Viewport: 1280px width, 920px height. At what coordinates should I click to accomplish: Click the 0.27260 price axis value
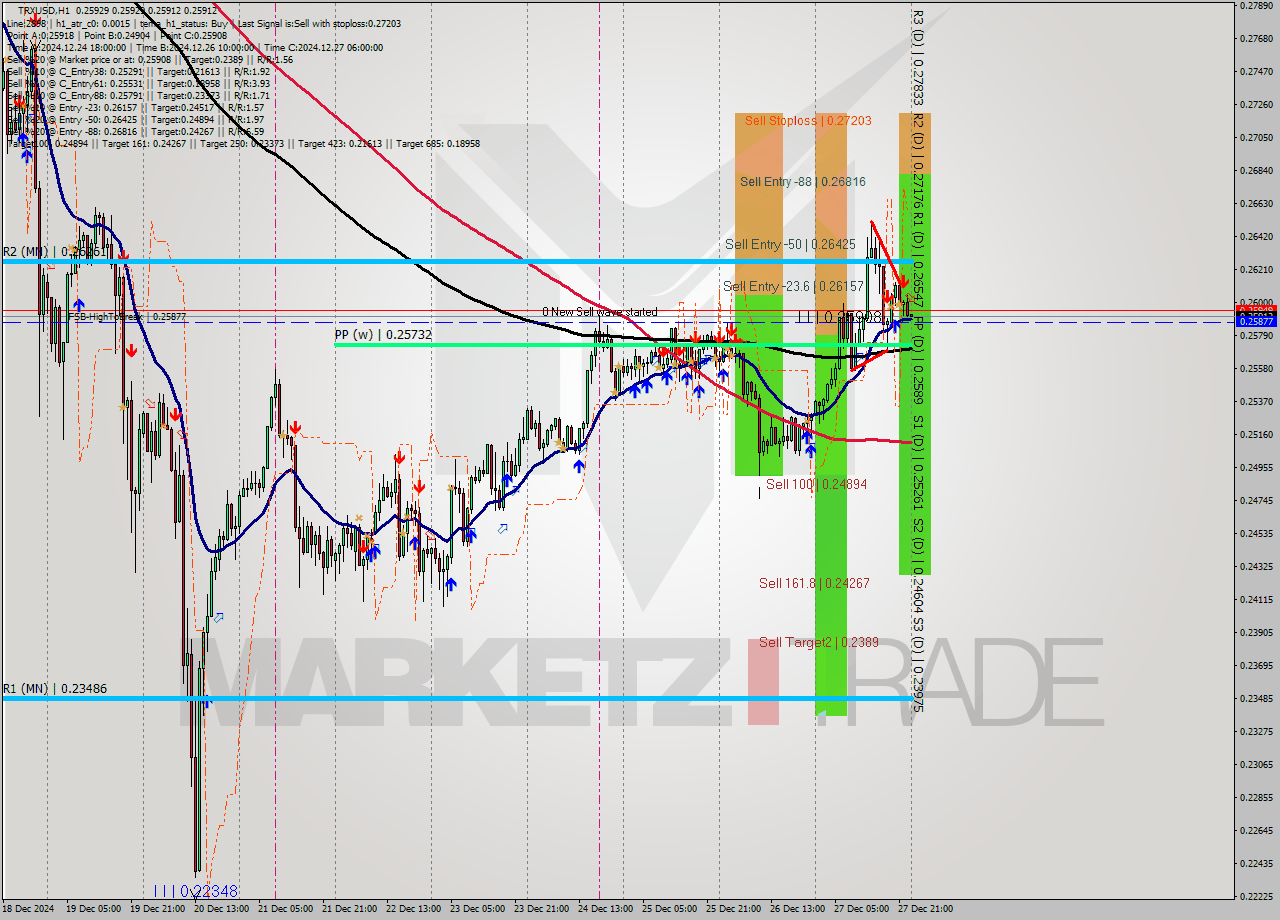point(1256,104)
